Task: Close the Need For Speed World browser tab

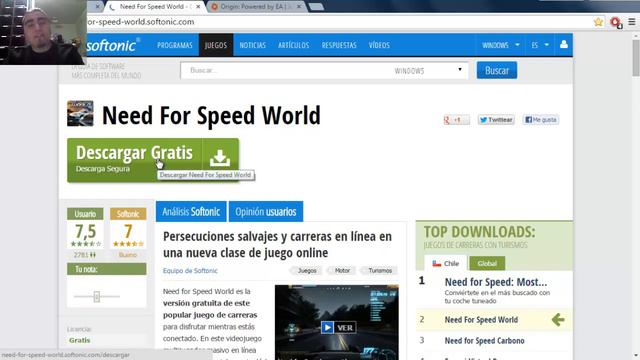Action: pos(198,7)
